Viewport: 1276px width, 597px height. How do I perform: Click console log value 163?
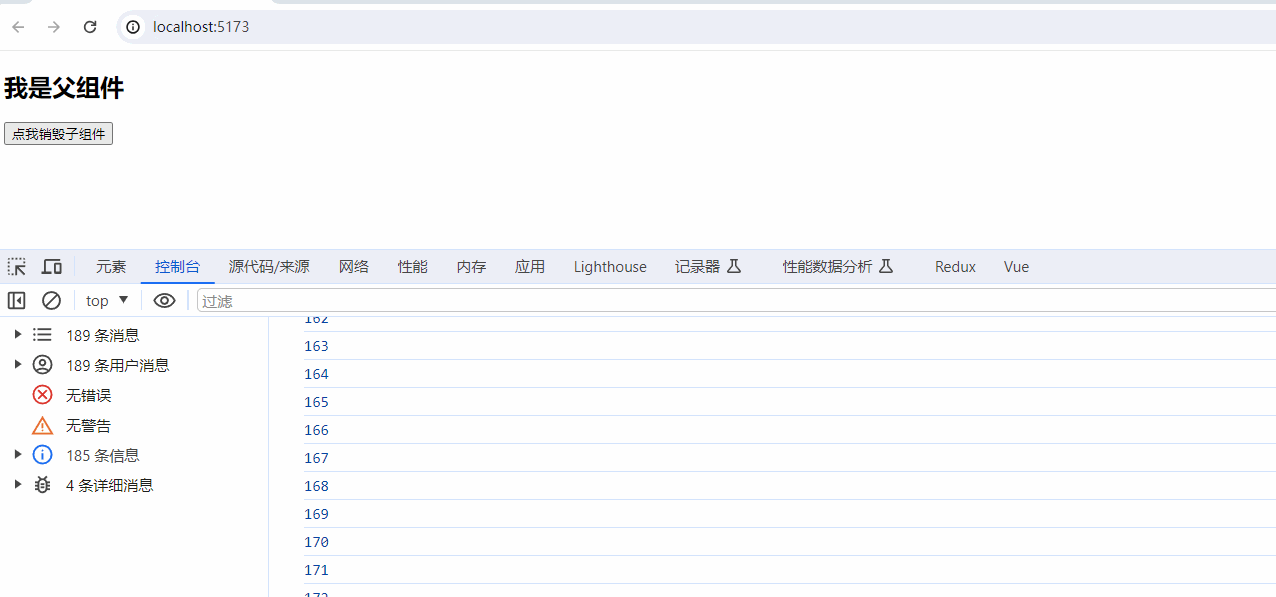pos(316,346)
